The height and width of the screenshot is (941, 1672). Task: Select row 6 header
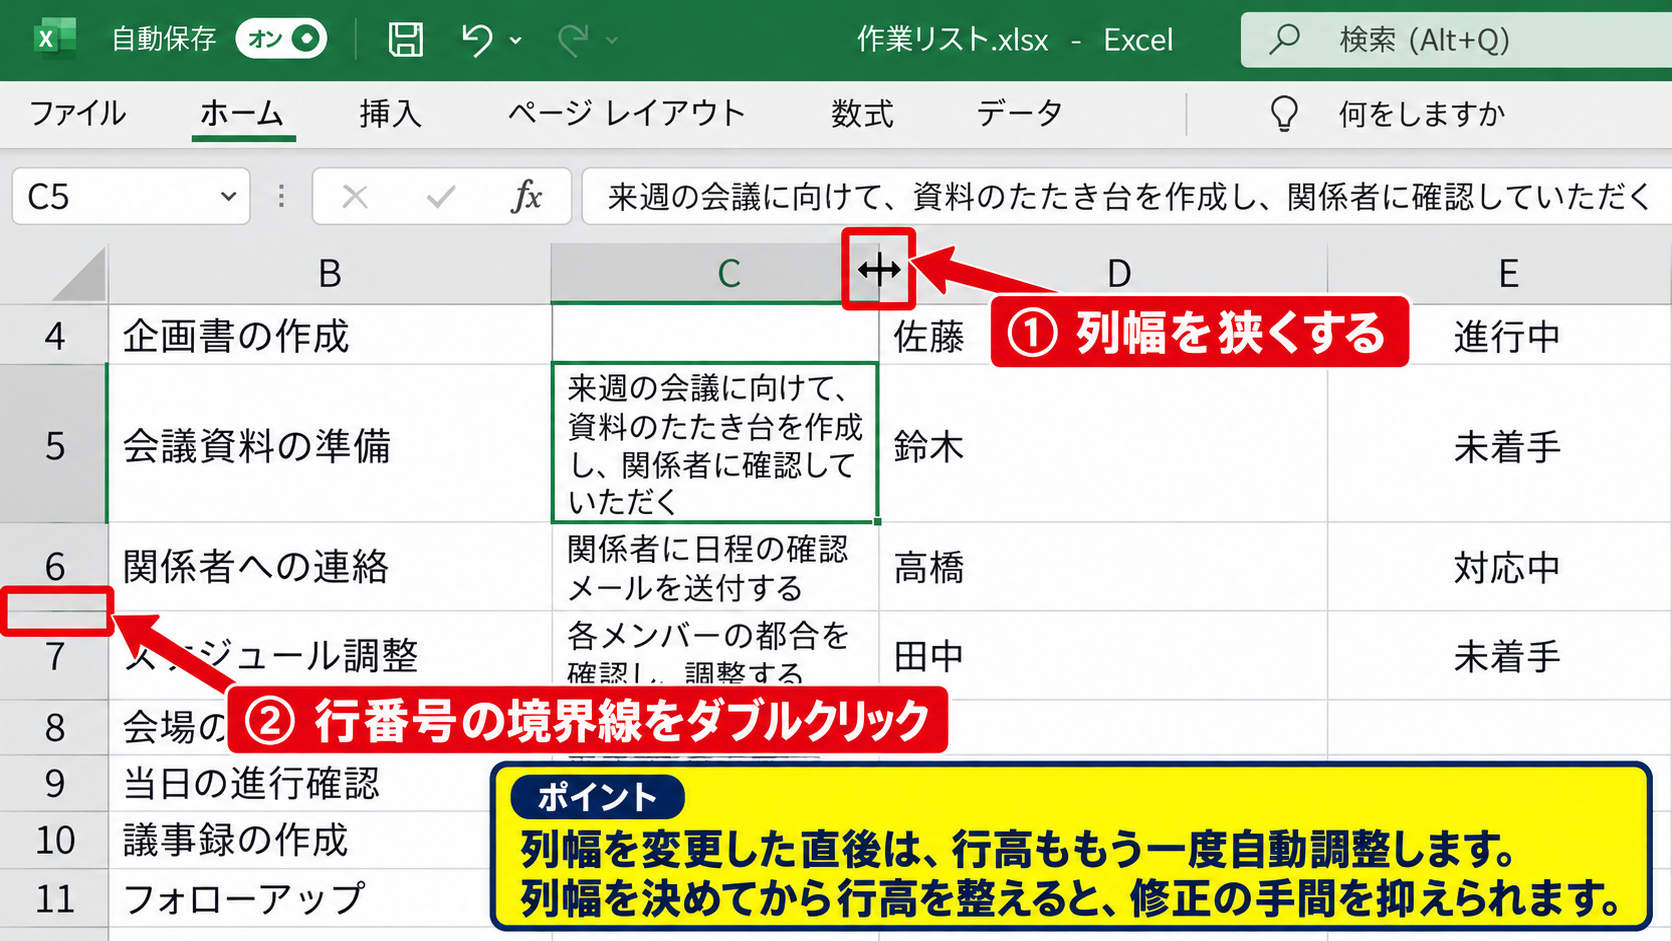(54, 567)
